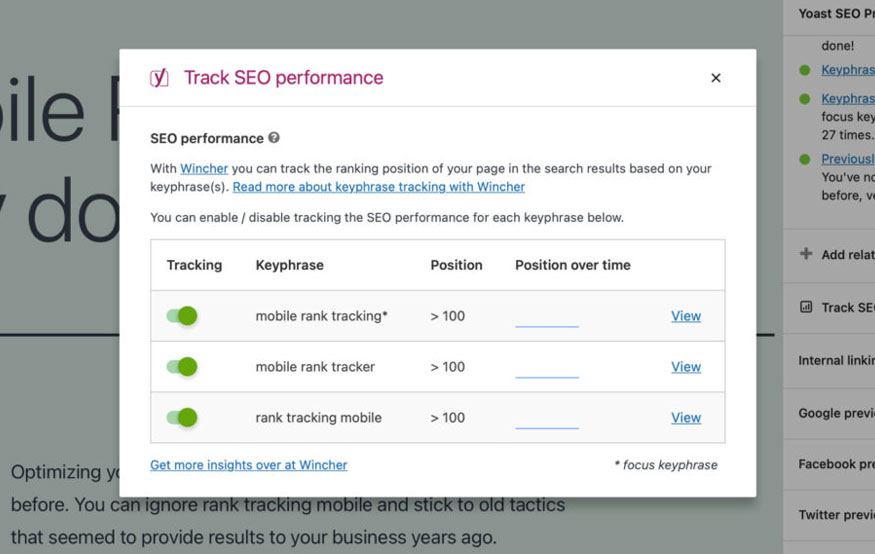Toggle tracking for mobile rank tracker

182,367
